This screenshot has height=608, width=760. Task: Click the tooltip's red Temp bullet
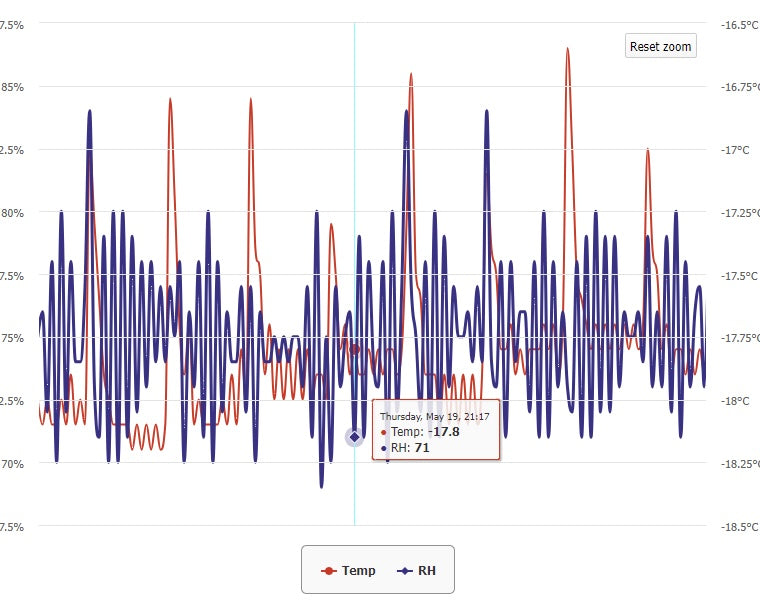point(384,432)
